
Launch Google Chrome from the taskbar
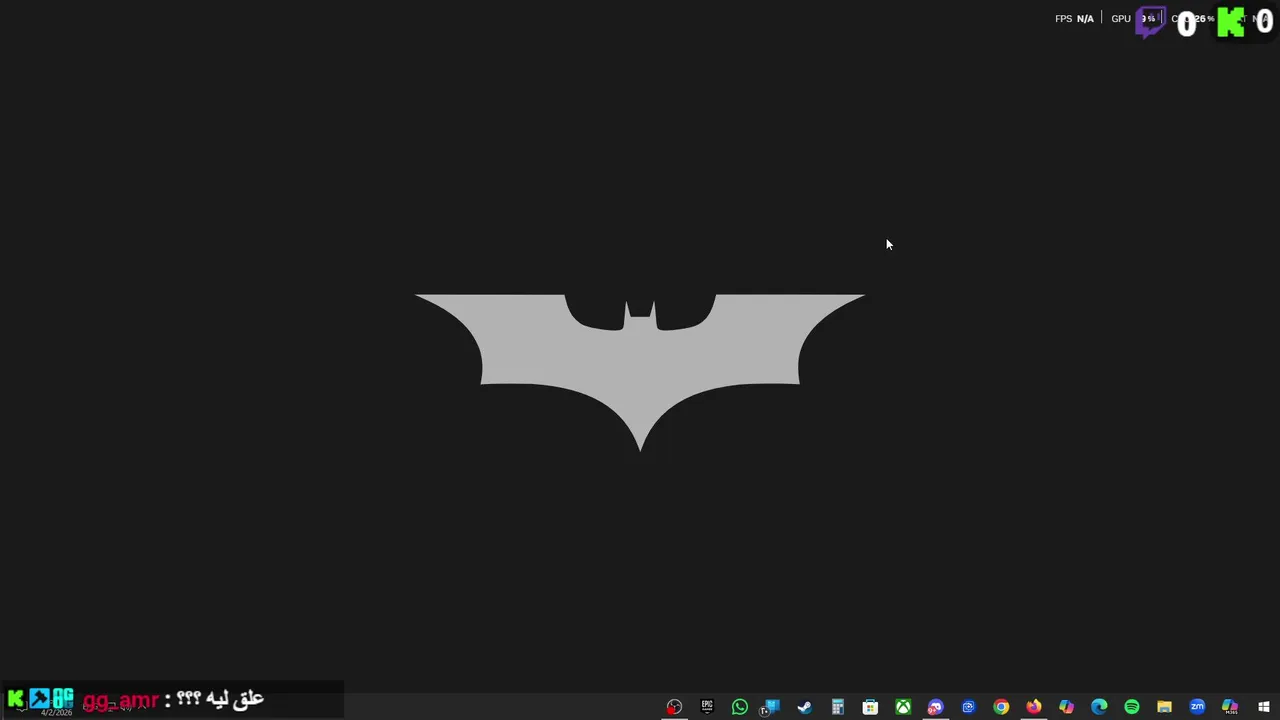tap(1001, 707)
